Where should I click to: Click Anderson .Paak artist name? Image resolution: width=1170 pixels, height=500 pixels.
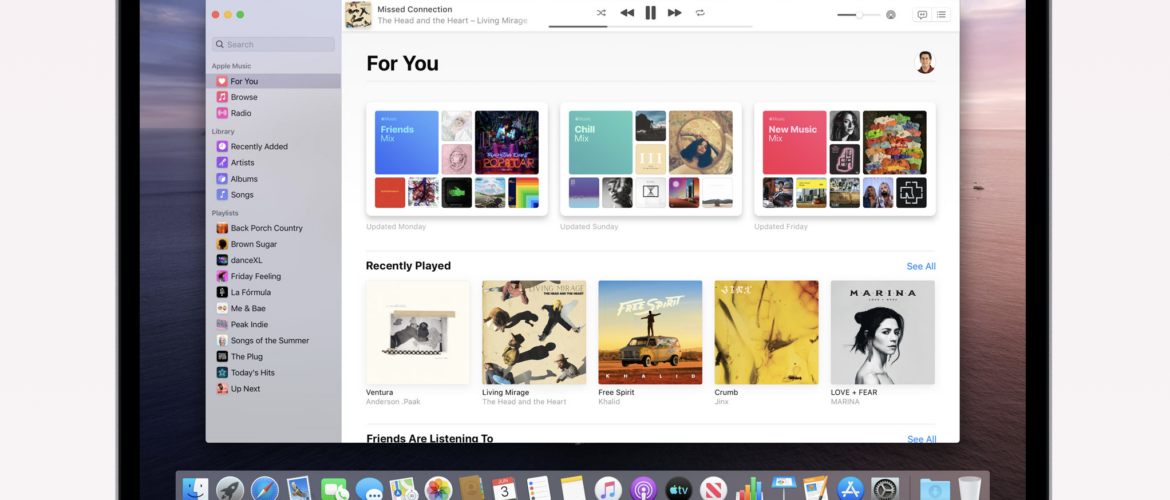pyautogui.click(x=393, y=402)
